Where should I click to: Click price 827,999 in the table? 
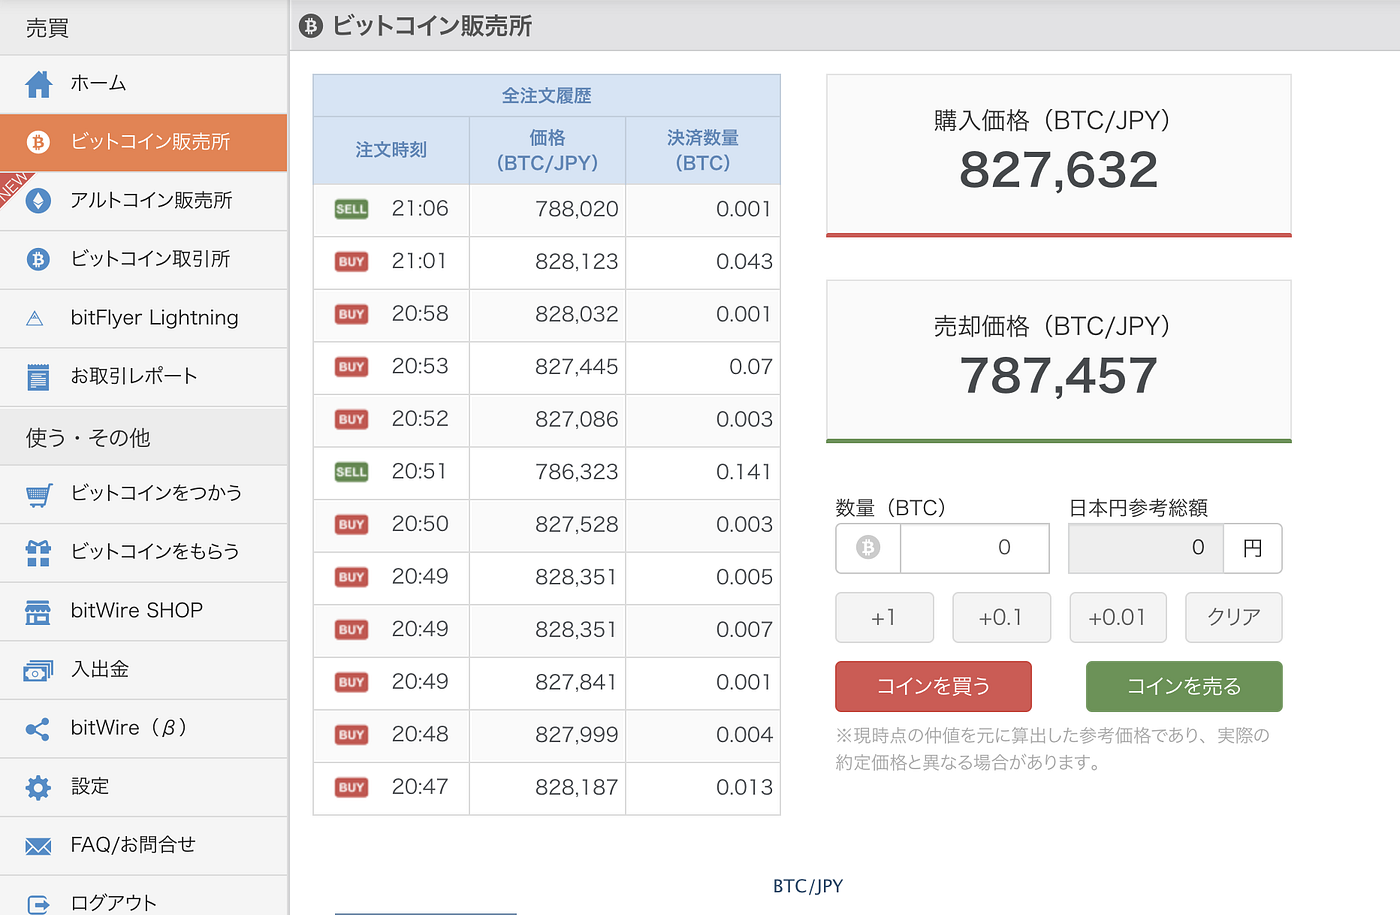[x=577, y=735]
